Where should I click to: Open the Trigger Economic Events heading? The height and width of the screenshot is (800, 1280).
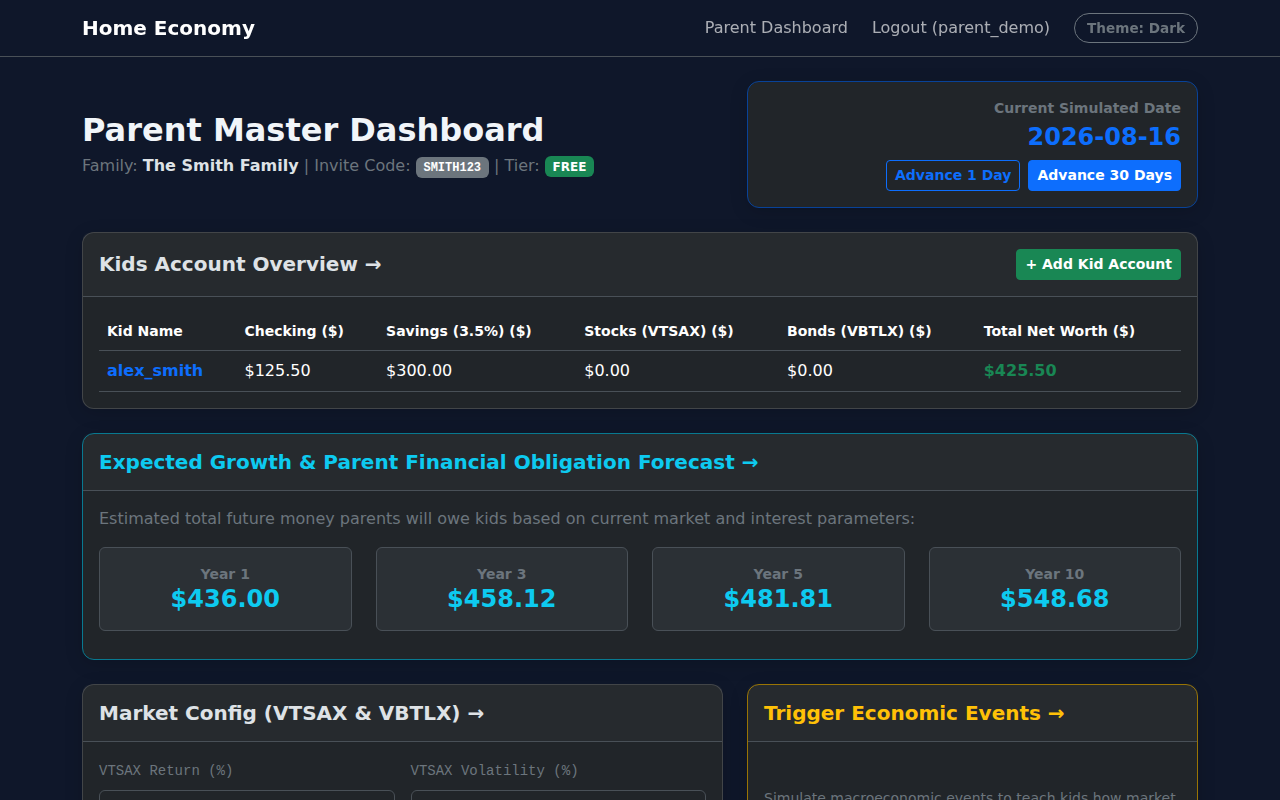coord(914,713)
